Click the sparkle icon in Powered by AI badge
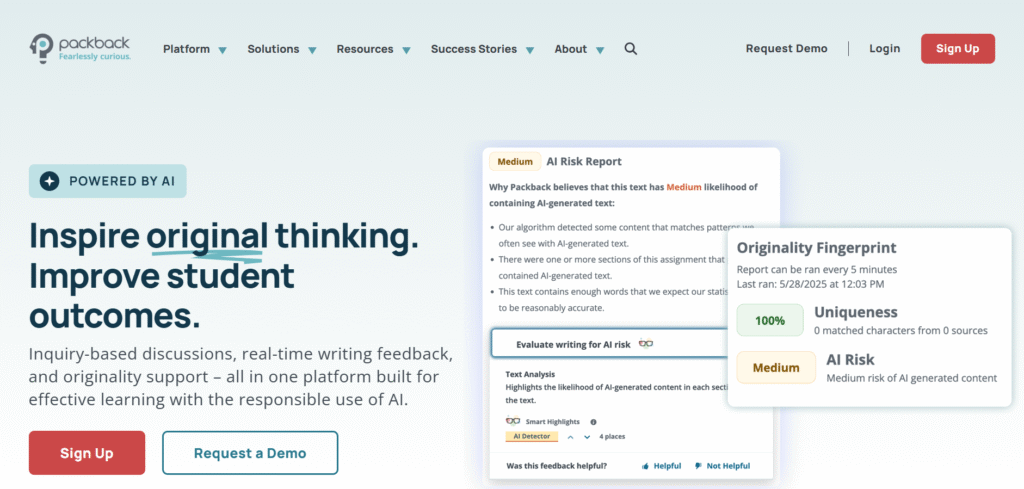The height and width of the screenshot is (489, 1024). pyautogui.click(x=50, y=181)
